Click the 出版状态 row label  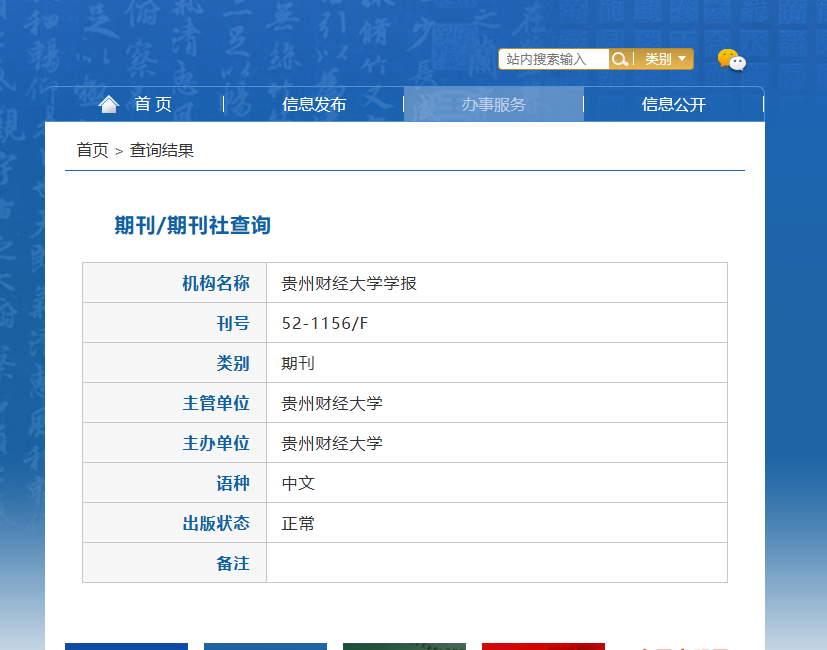pos(216,523)
